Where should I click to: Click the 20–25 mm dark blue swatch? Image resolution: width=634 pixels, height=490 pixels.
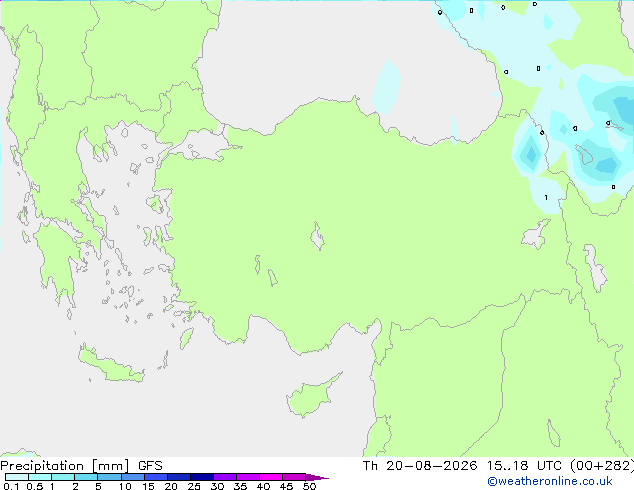click(x=179, y=477)
